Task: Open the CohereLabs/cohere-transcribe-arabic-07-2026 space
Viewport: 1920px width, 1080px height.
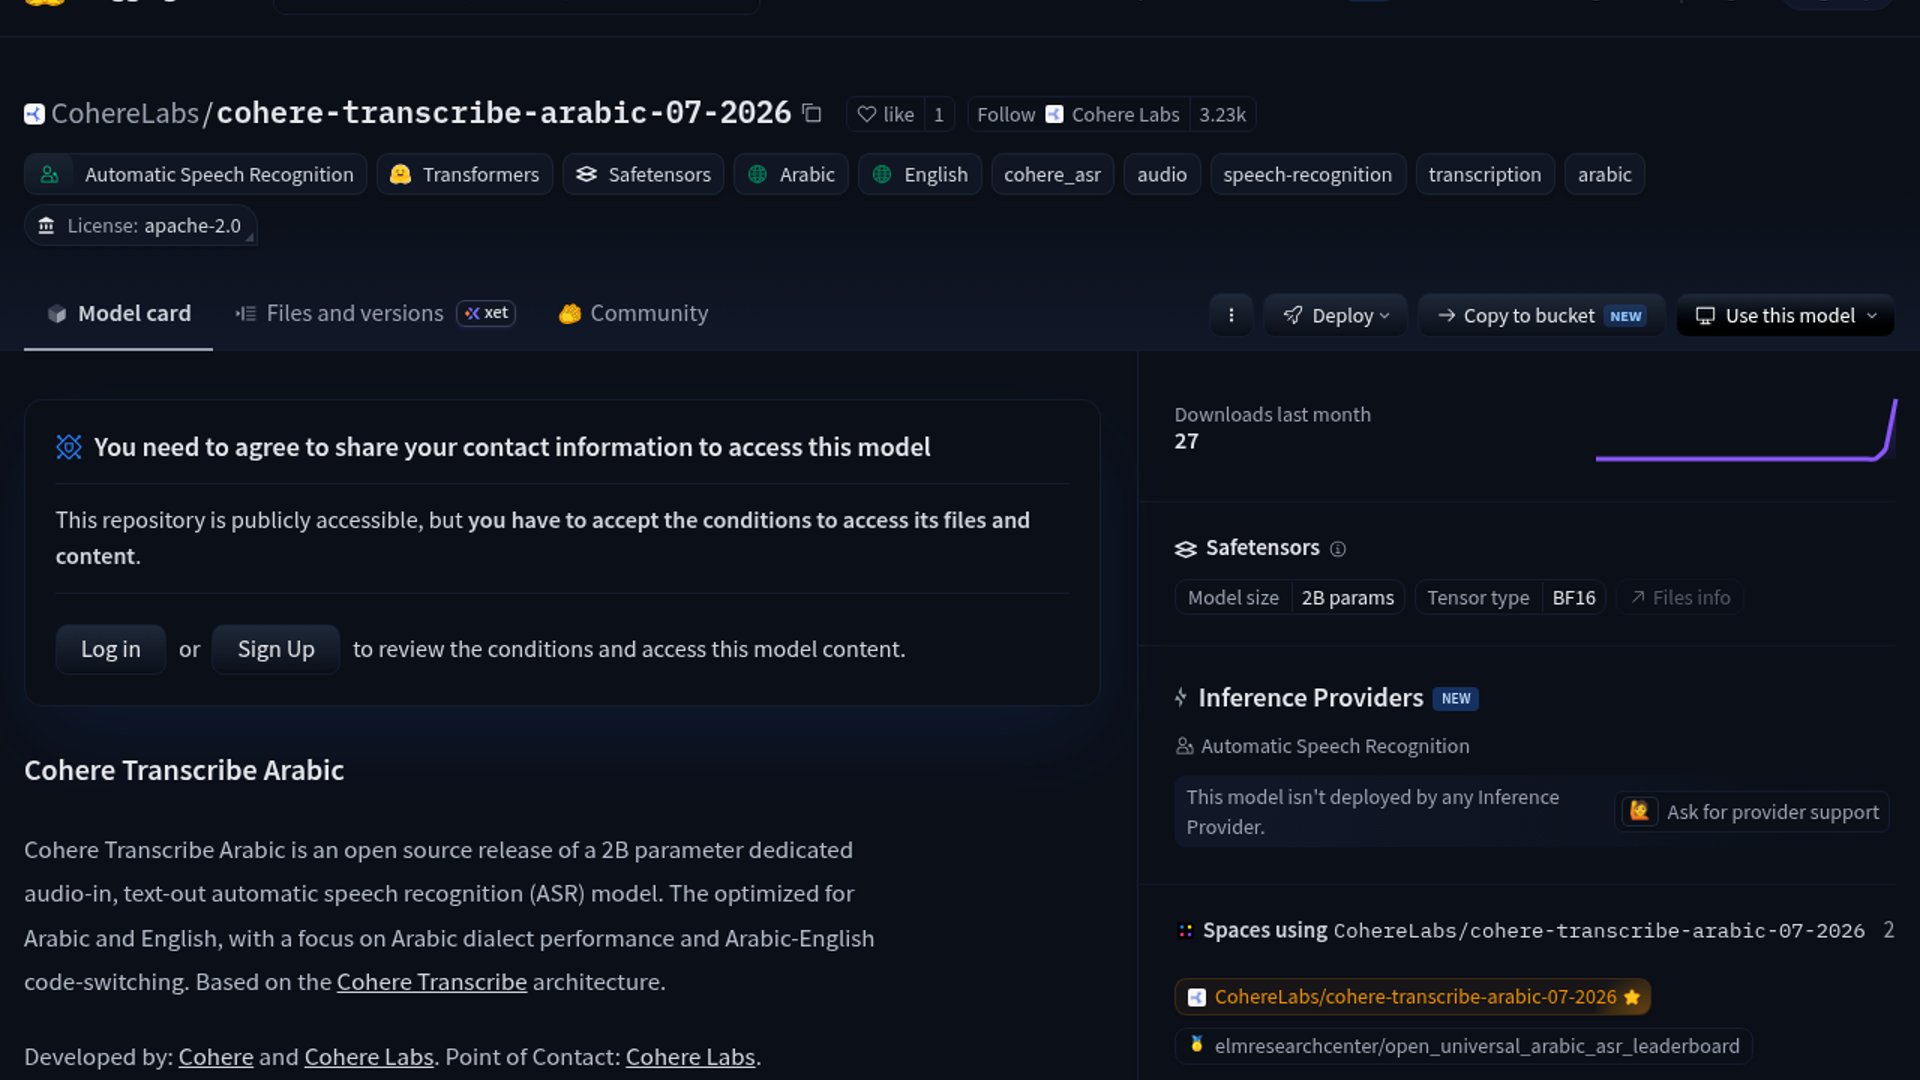Action: (1413, 997)
